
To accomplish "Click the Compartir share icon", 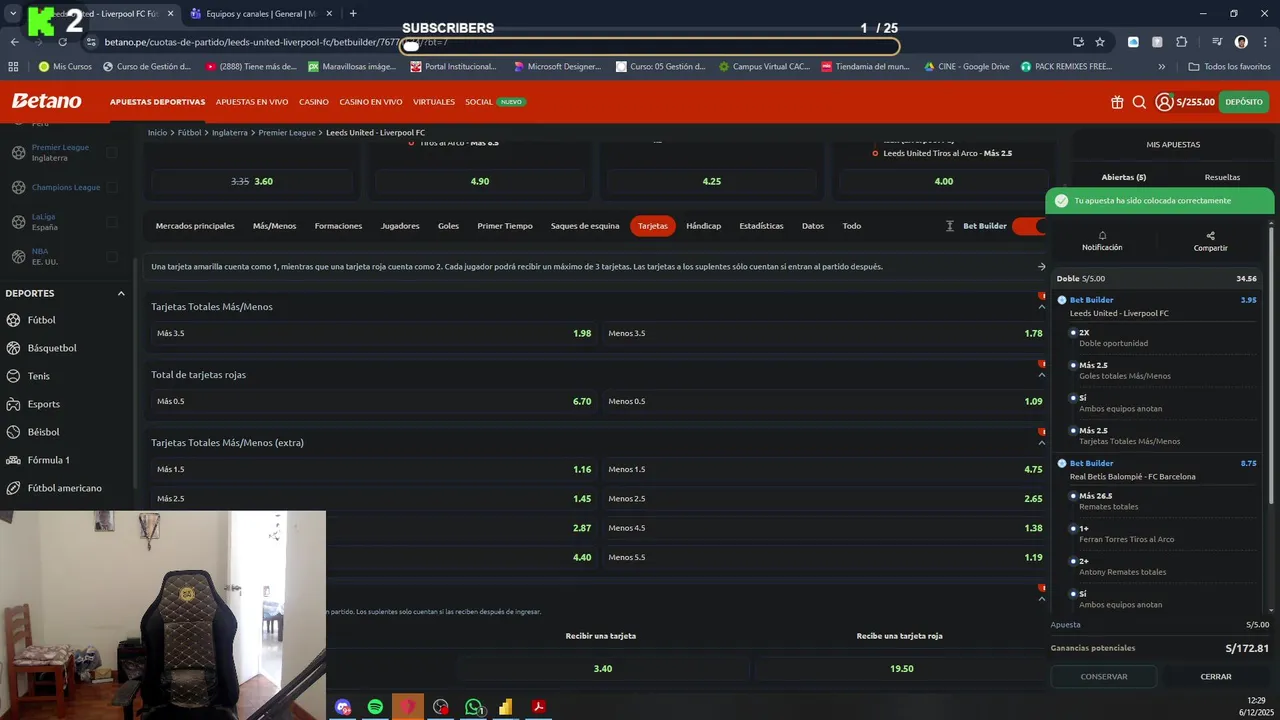I will [x=1210, y=236].
